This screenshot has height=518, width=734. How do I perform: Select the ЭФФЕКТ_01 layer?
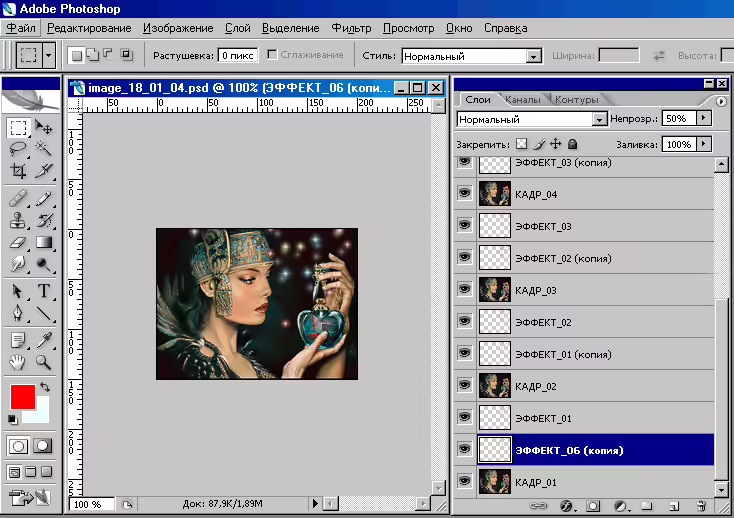coord(595,418)
